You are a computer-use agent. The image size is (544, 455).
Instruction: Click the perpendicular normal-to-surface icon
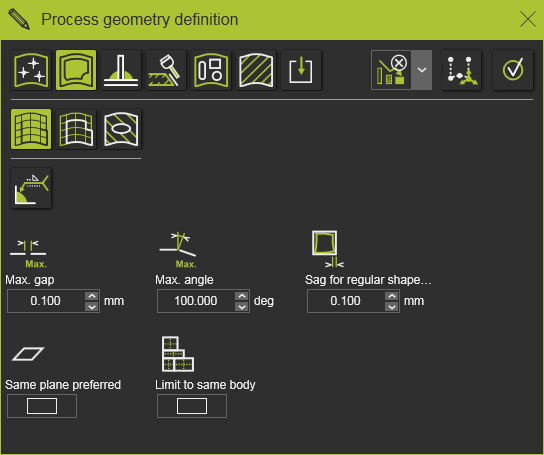click(121, 70)
